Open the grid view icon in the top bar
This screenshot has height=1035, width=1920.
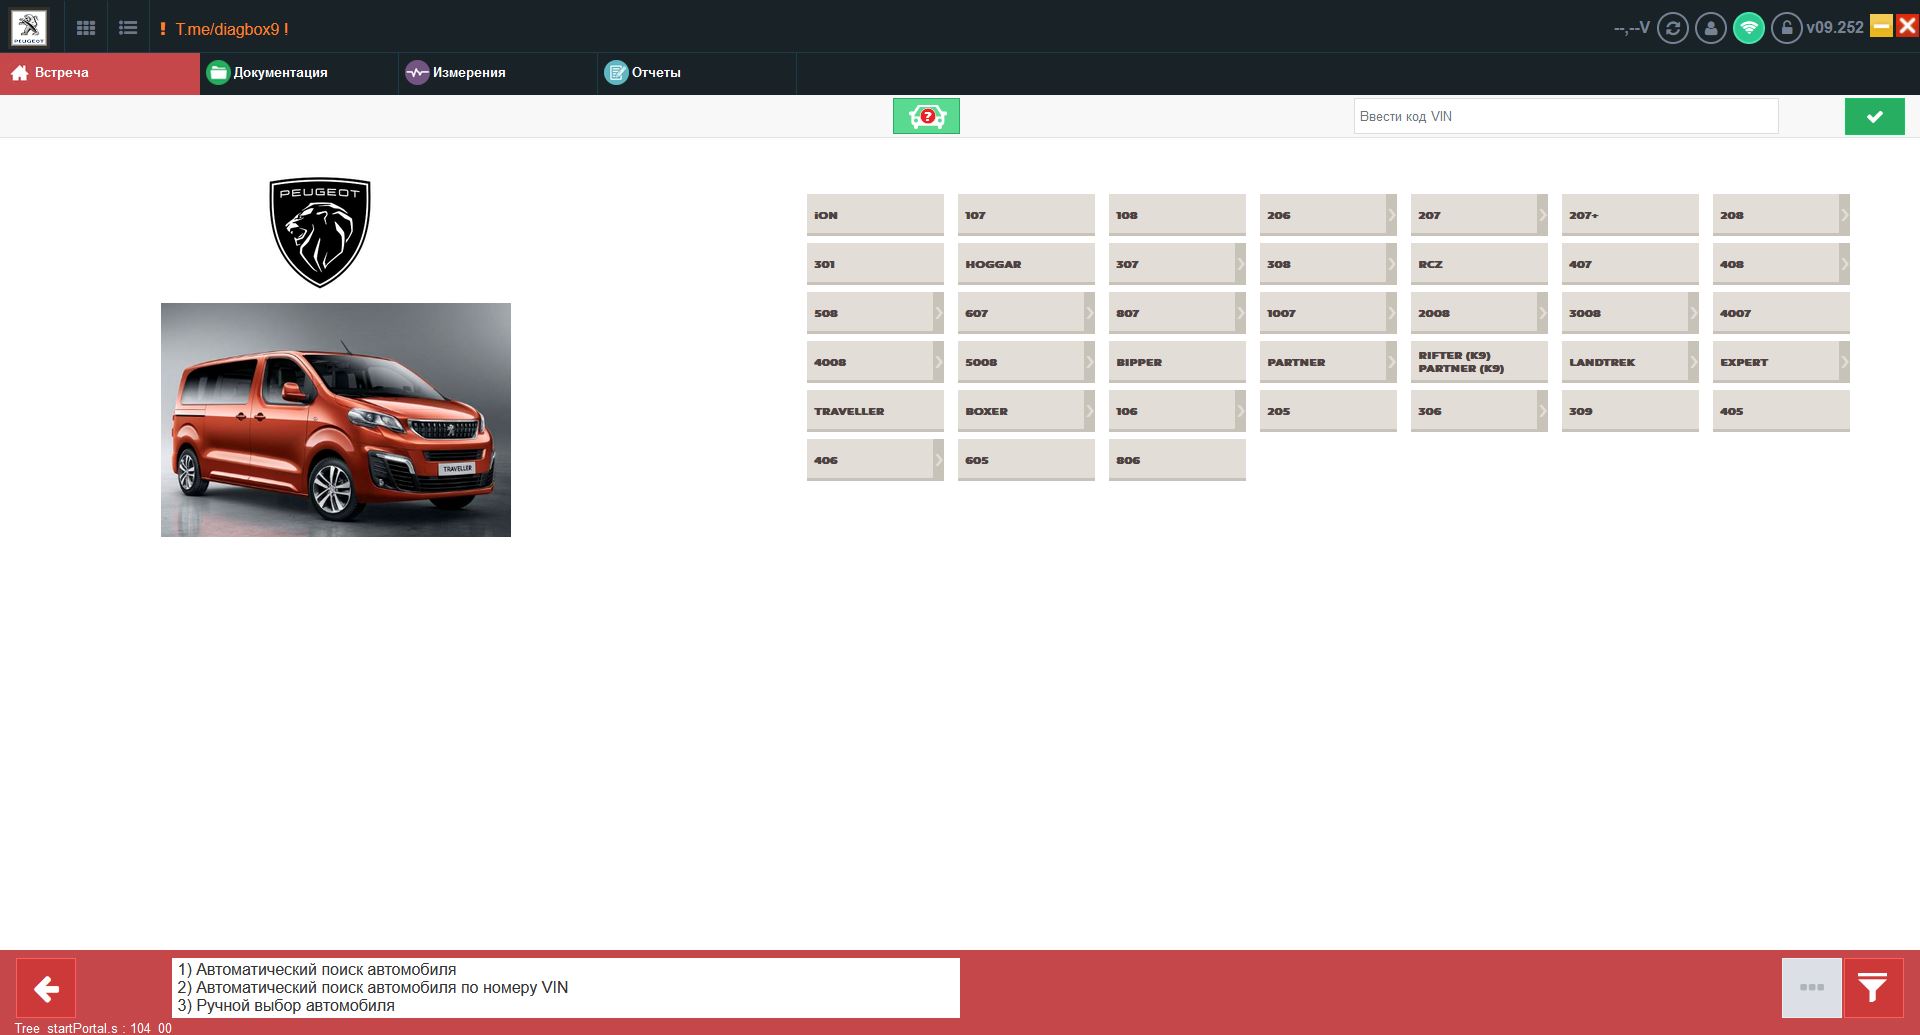point(86,28)
